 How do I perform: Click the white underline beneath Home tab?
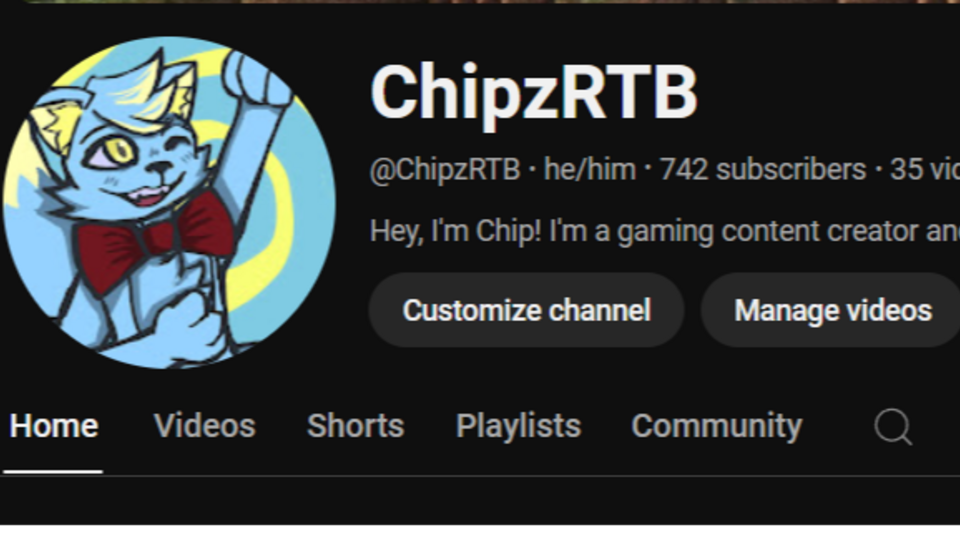tap(53, 471)
